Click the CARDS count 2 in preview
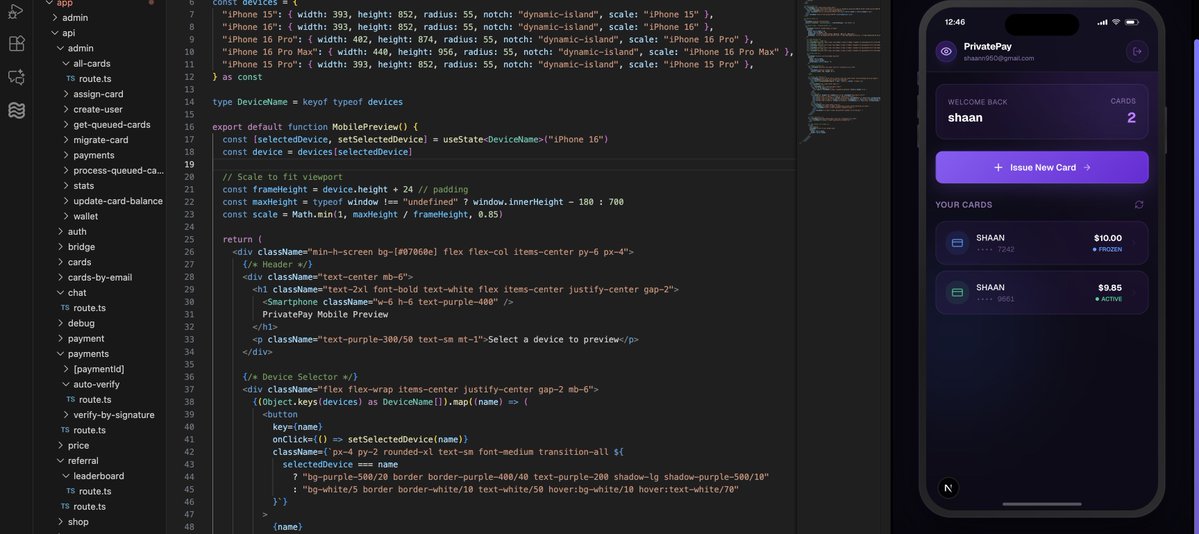This screenshot has width=1199, height=534. click(1131, 118)
